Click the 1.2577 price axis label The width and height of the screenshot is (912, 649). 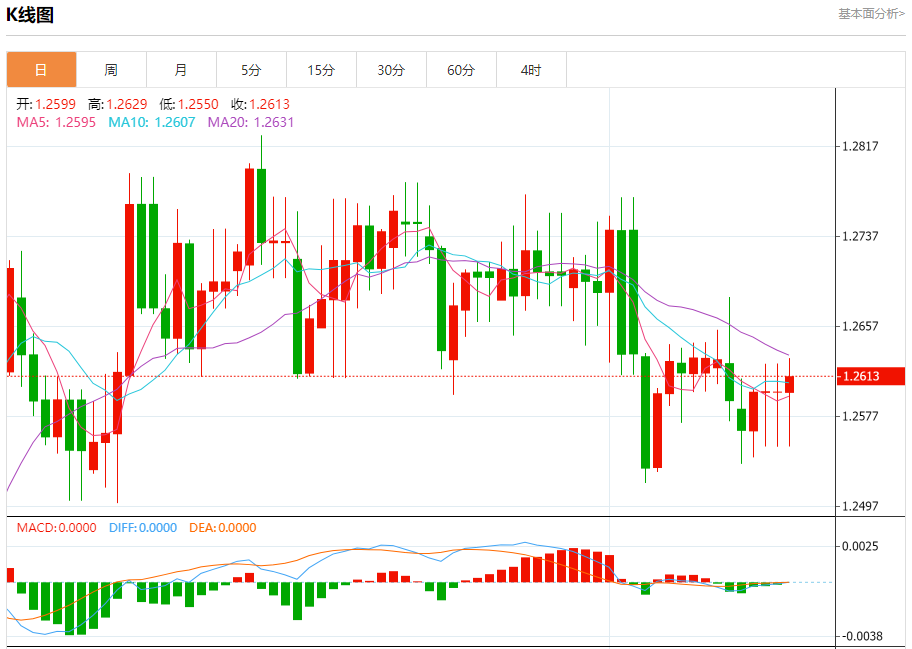(861, 416)
